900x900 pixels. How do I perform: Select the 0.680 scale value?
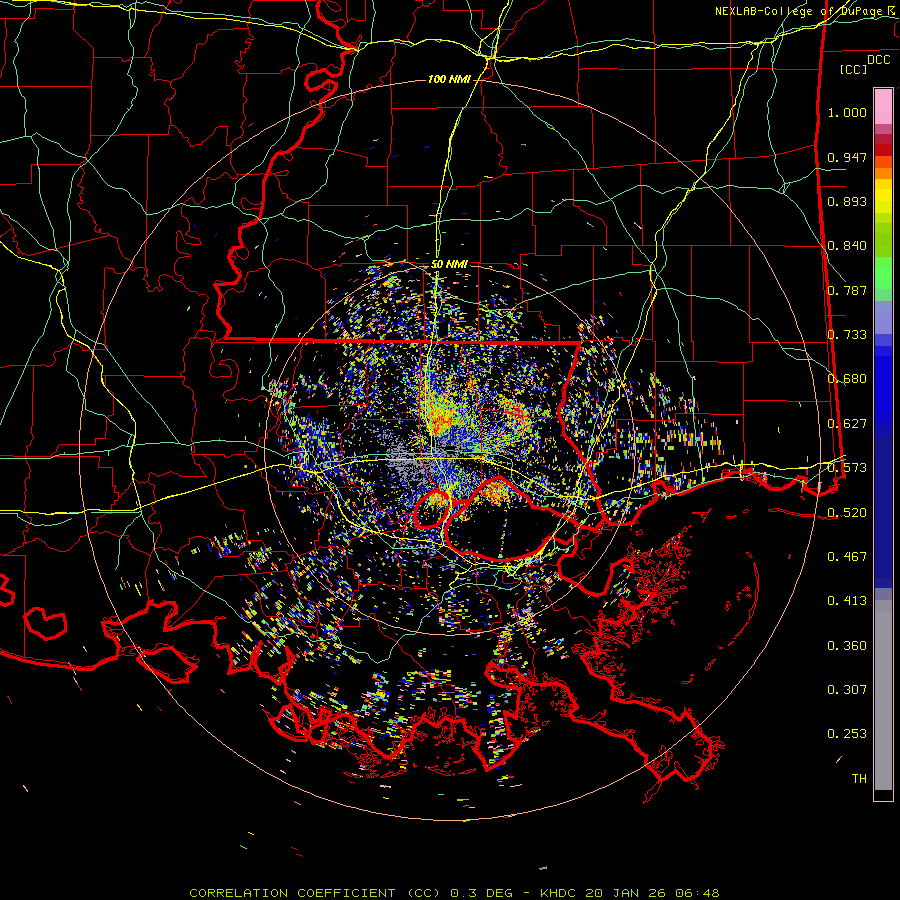[847, 379]
